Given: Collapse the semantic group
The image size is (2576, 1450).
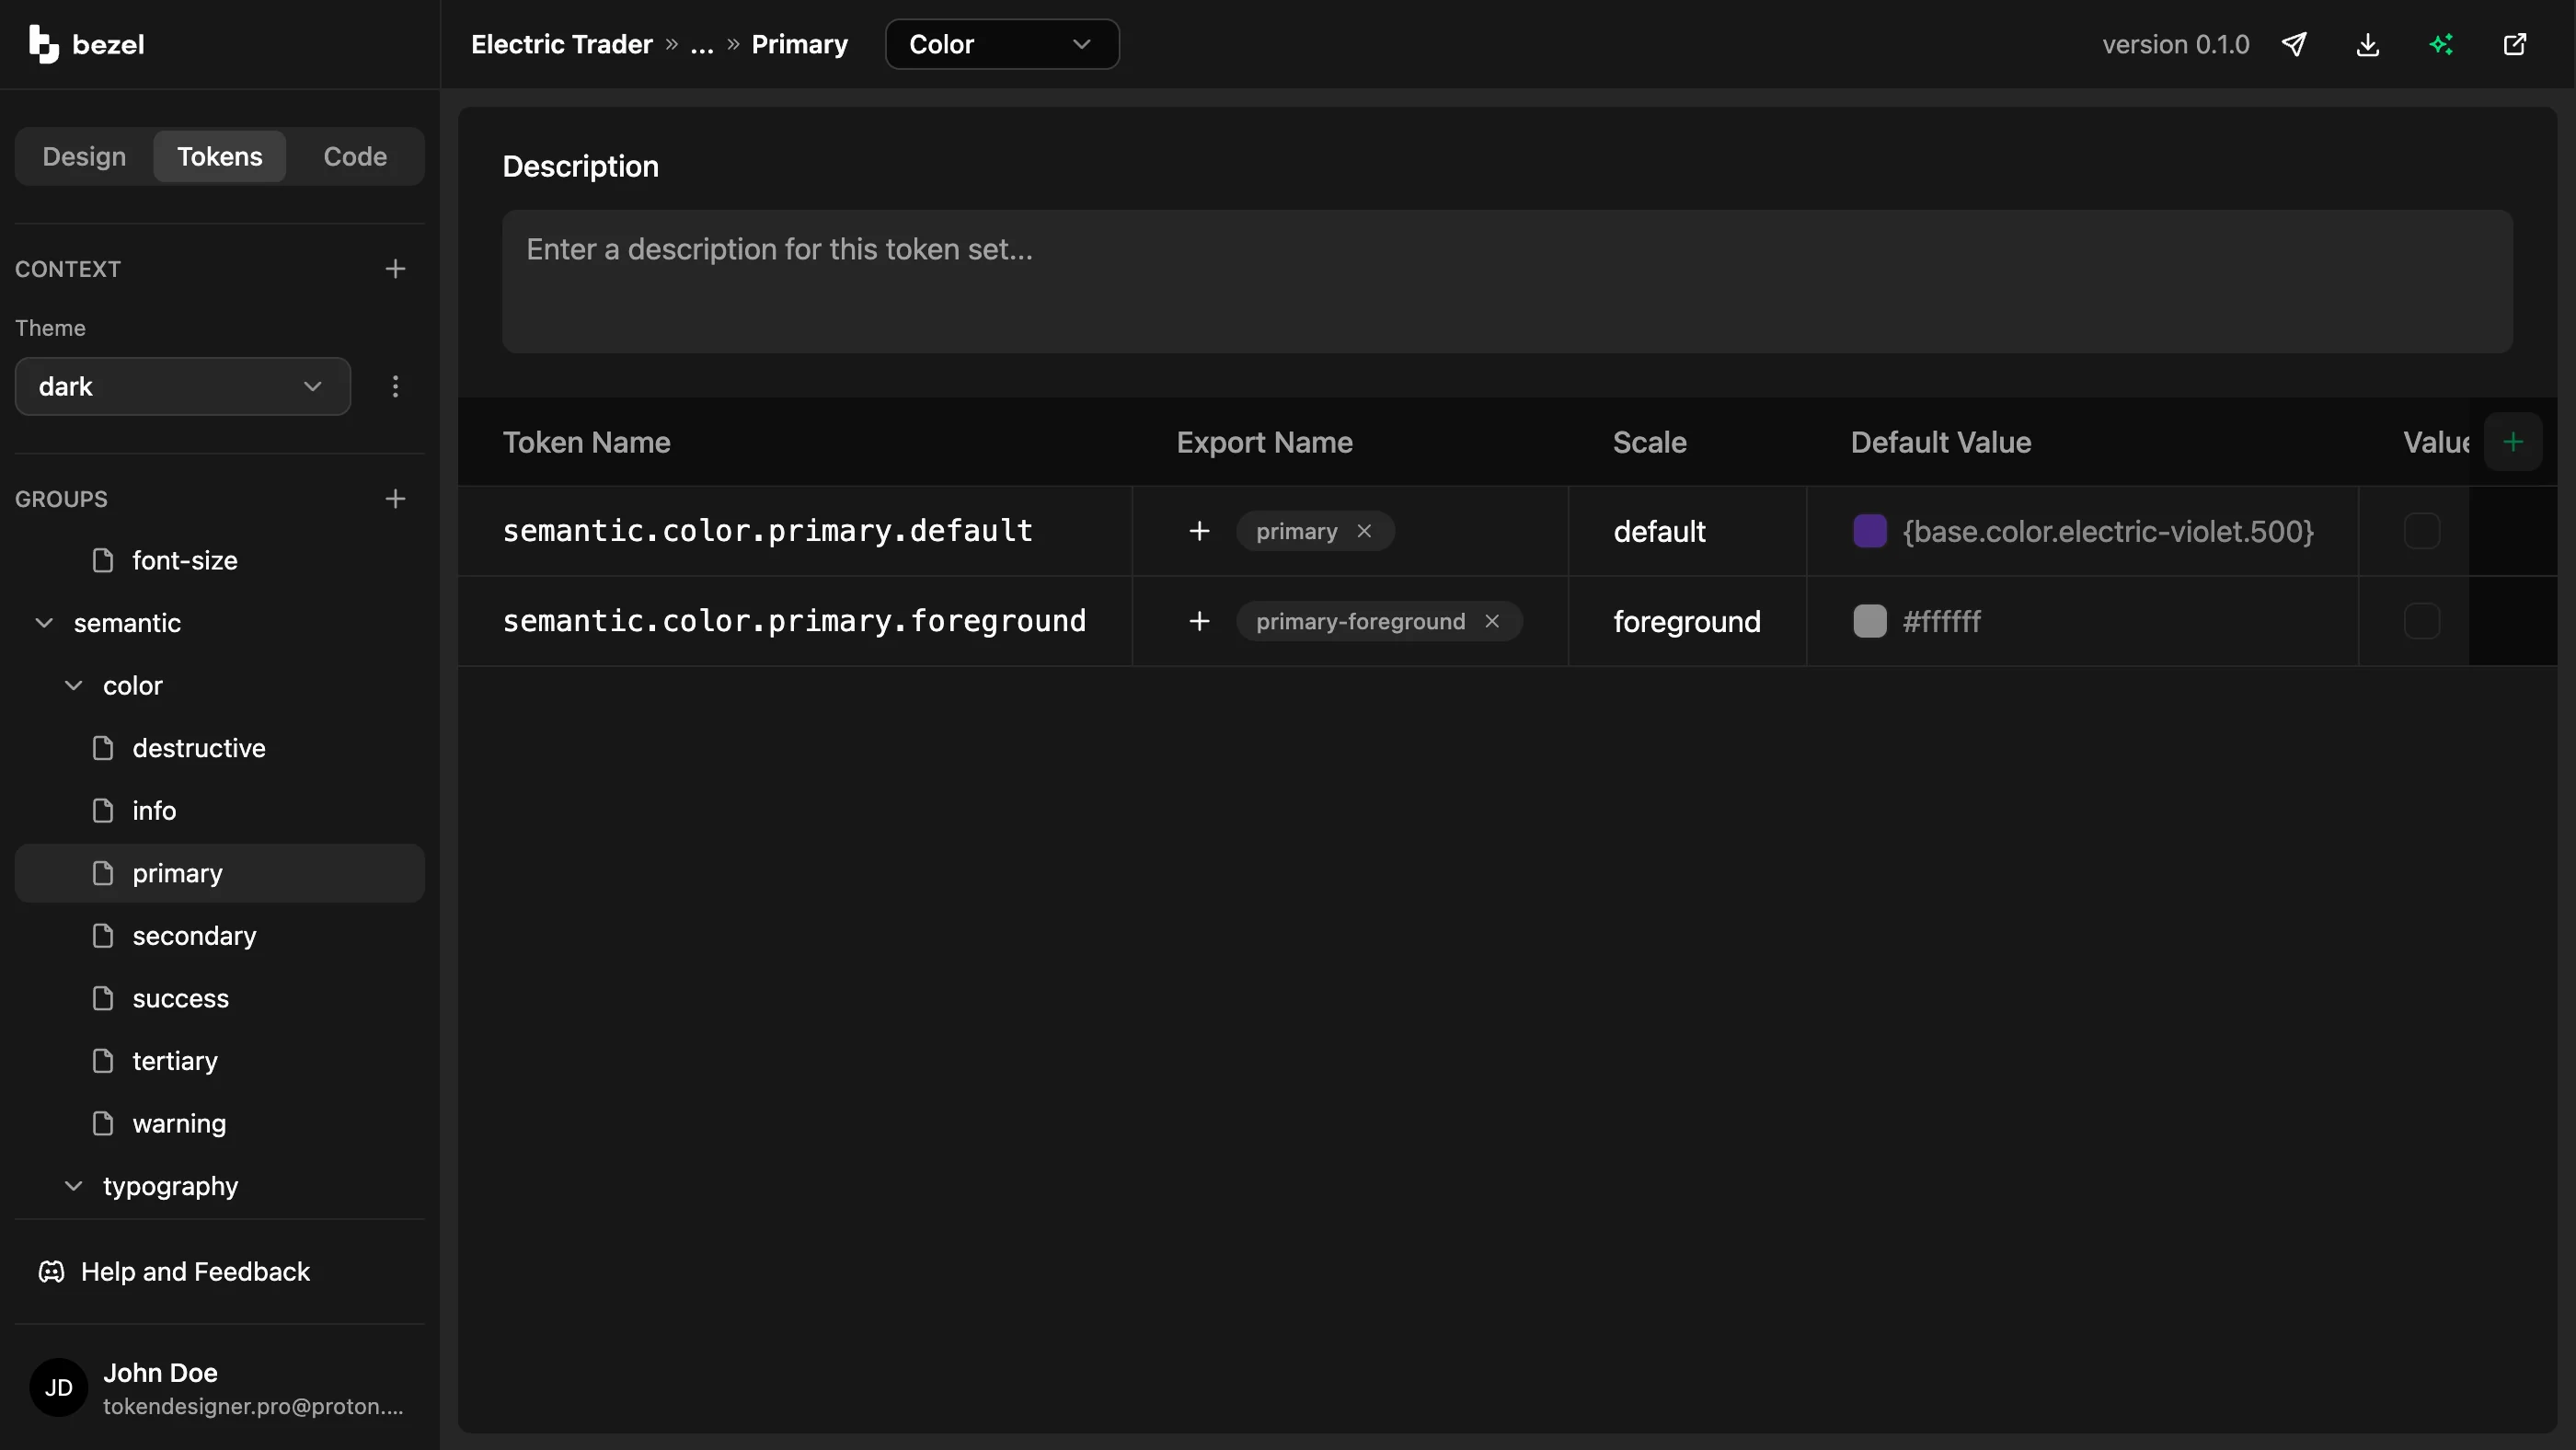Looking at the screenshot, I should click(44, 623).
